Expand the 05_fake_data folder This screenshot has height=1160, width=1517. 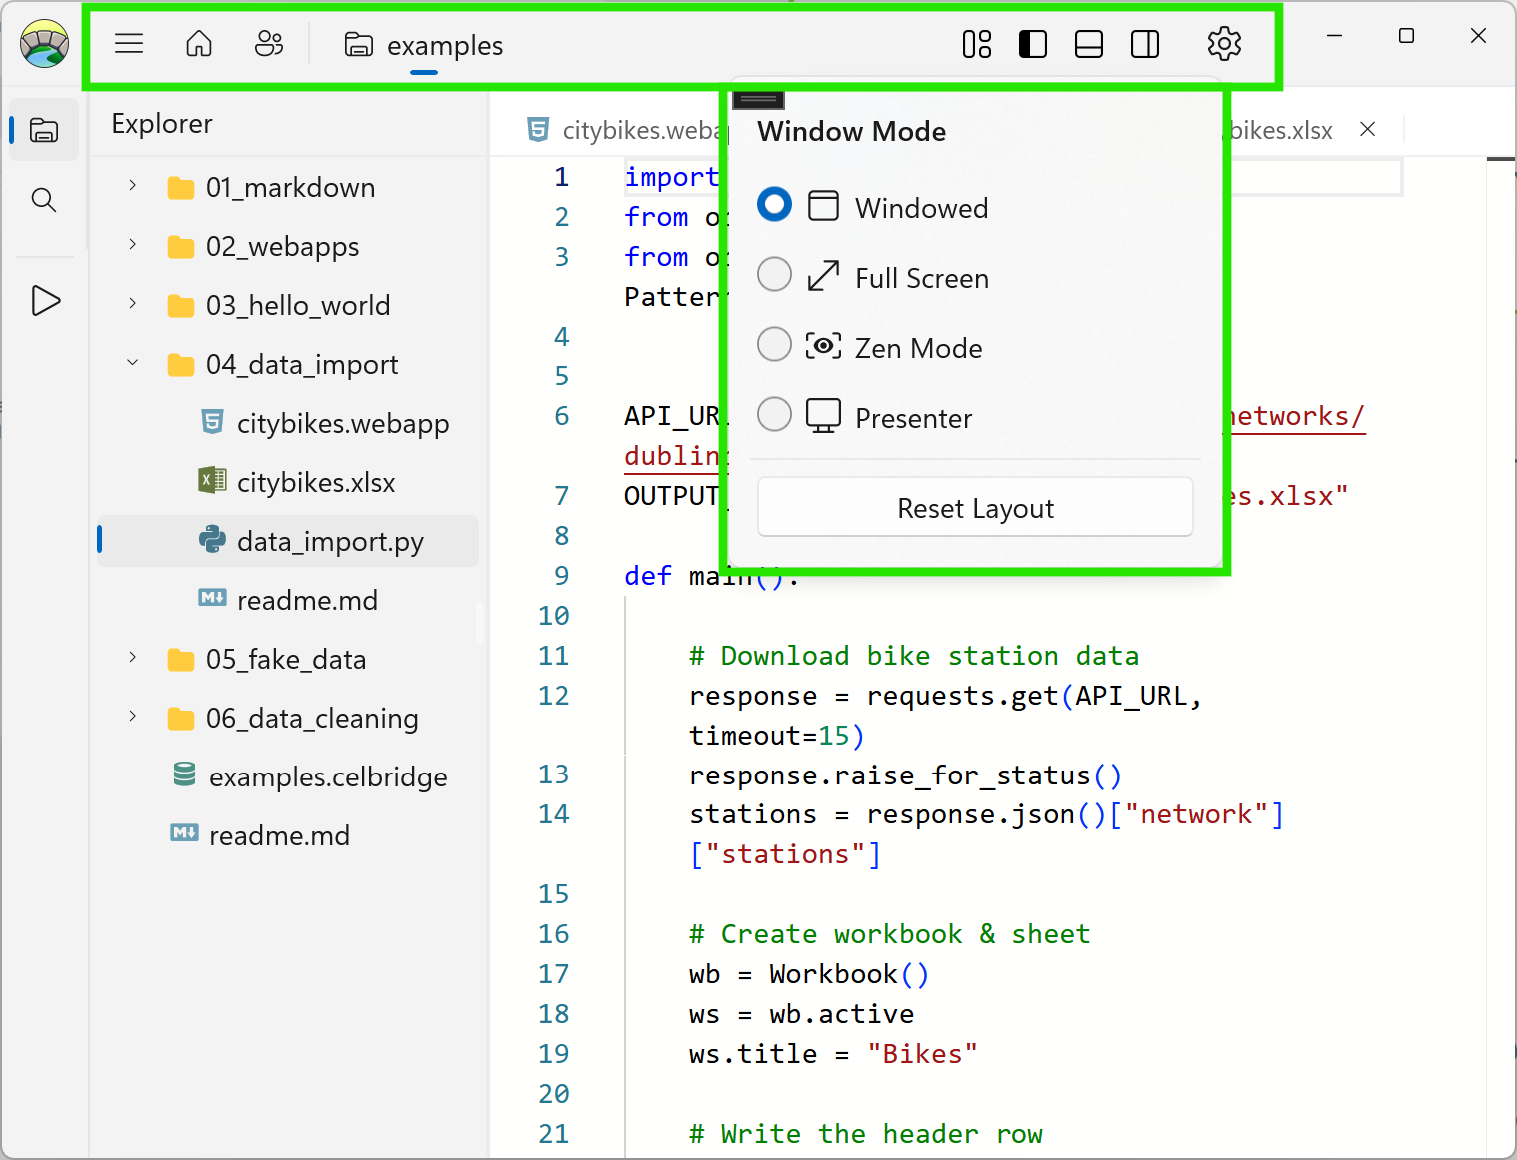pos(132,659)
